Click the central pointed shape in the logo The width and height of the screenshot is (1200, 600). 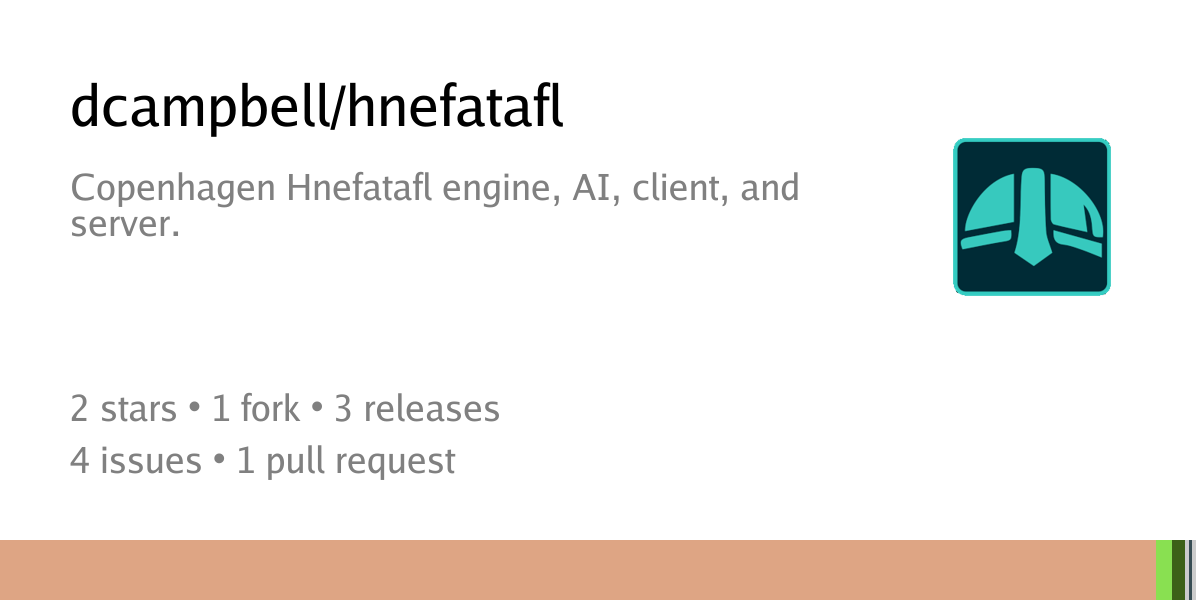[x=1032, y=220]
